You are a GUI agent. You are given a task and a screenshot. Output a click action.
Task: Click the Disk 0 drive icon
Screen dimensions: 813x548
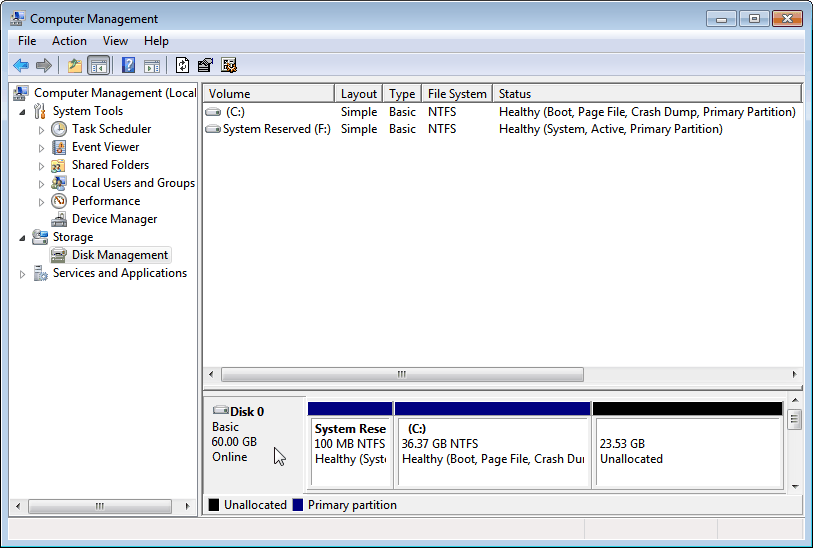(x=221, y=410)
